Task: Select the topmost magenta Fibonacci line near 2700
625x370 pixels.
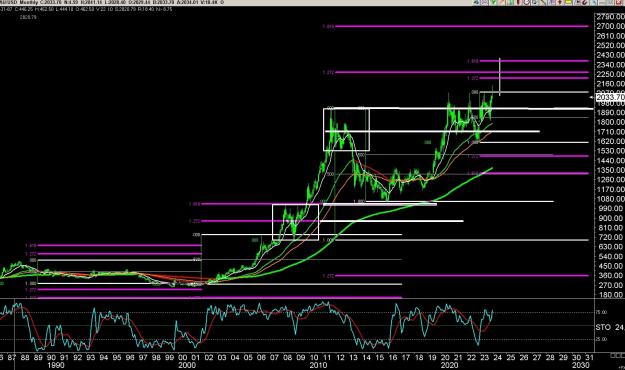Action: [x=462, y=26]
